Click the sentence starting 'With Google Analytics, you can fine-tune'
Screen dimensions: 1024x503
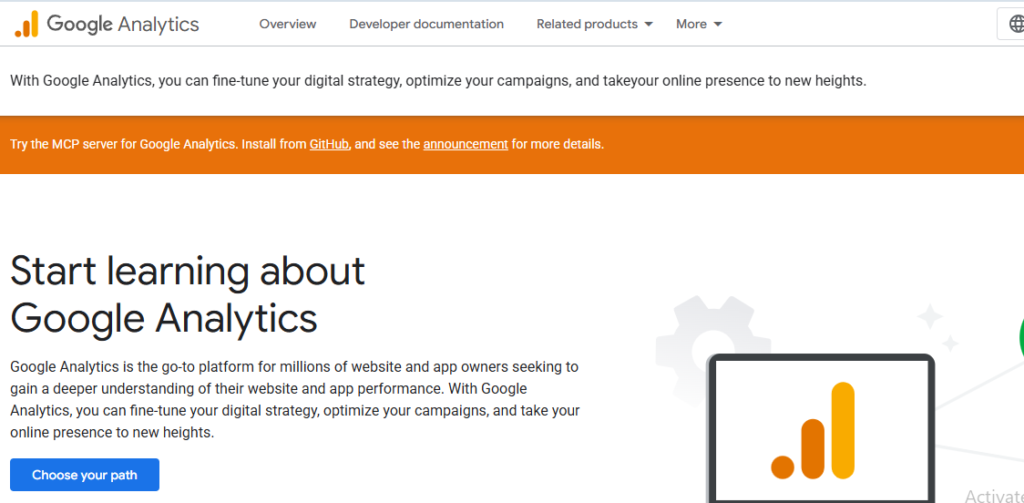(x=438, y=82)
